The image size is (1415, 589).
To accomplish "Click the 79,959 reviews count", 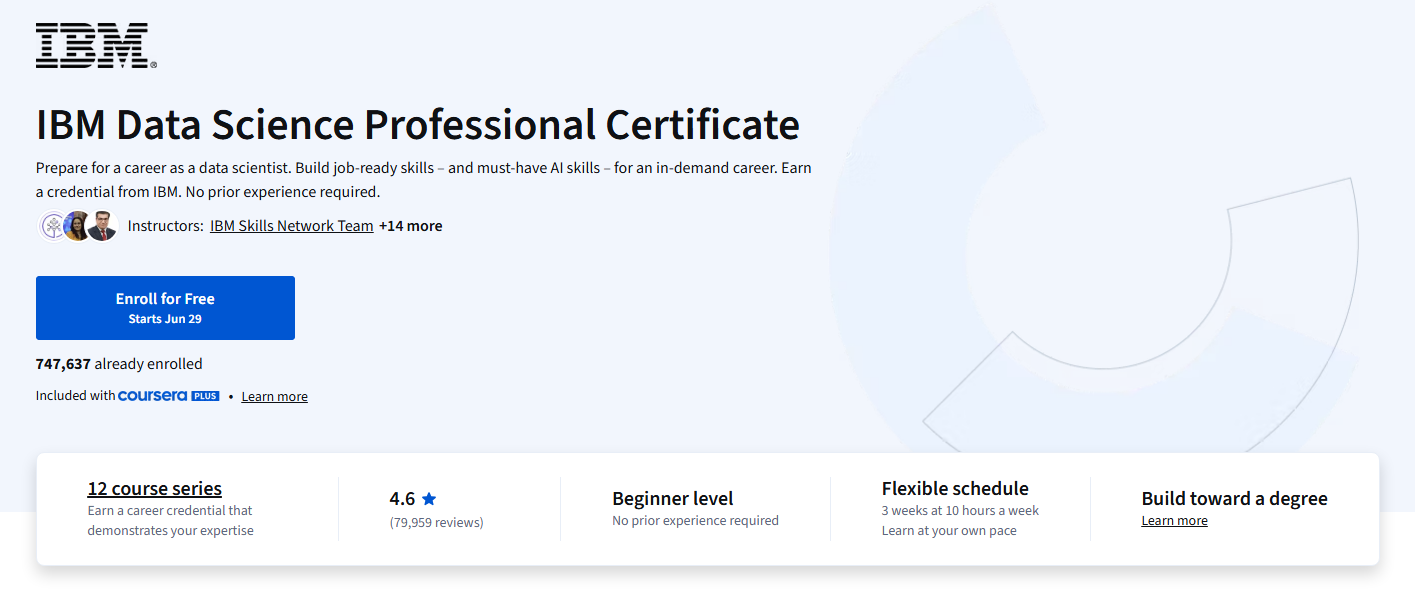I will (436, 522).
